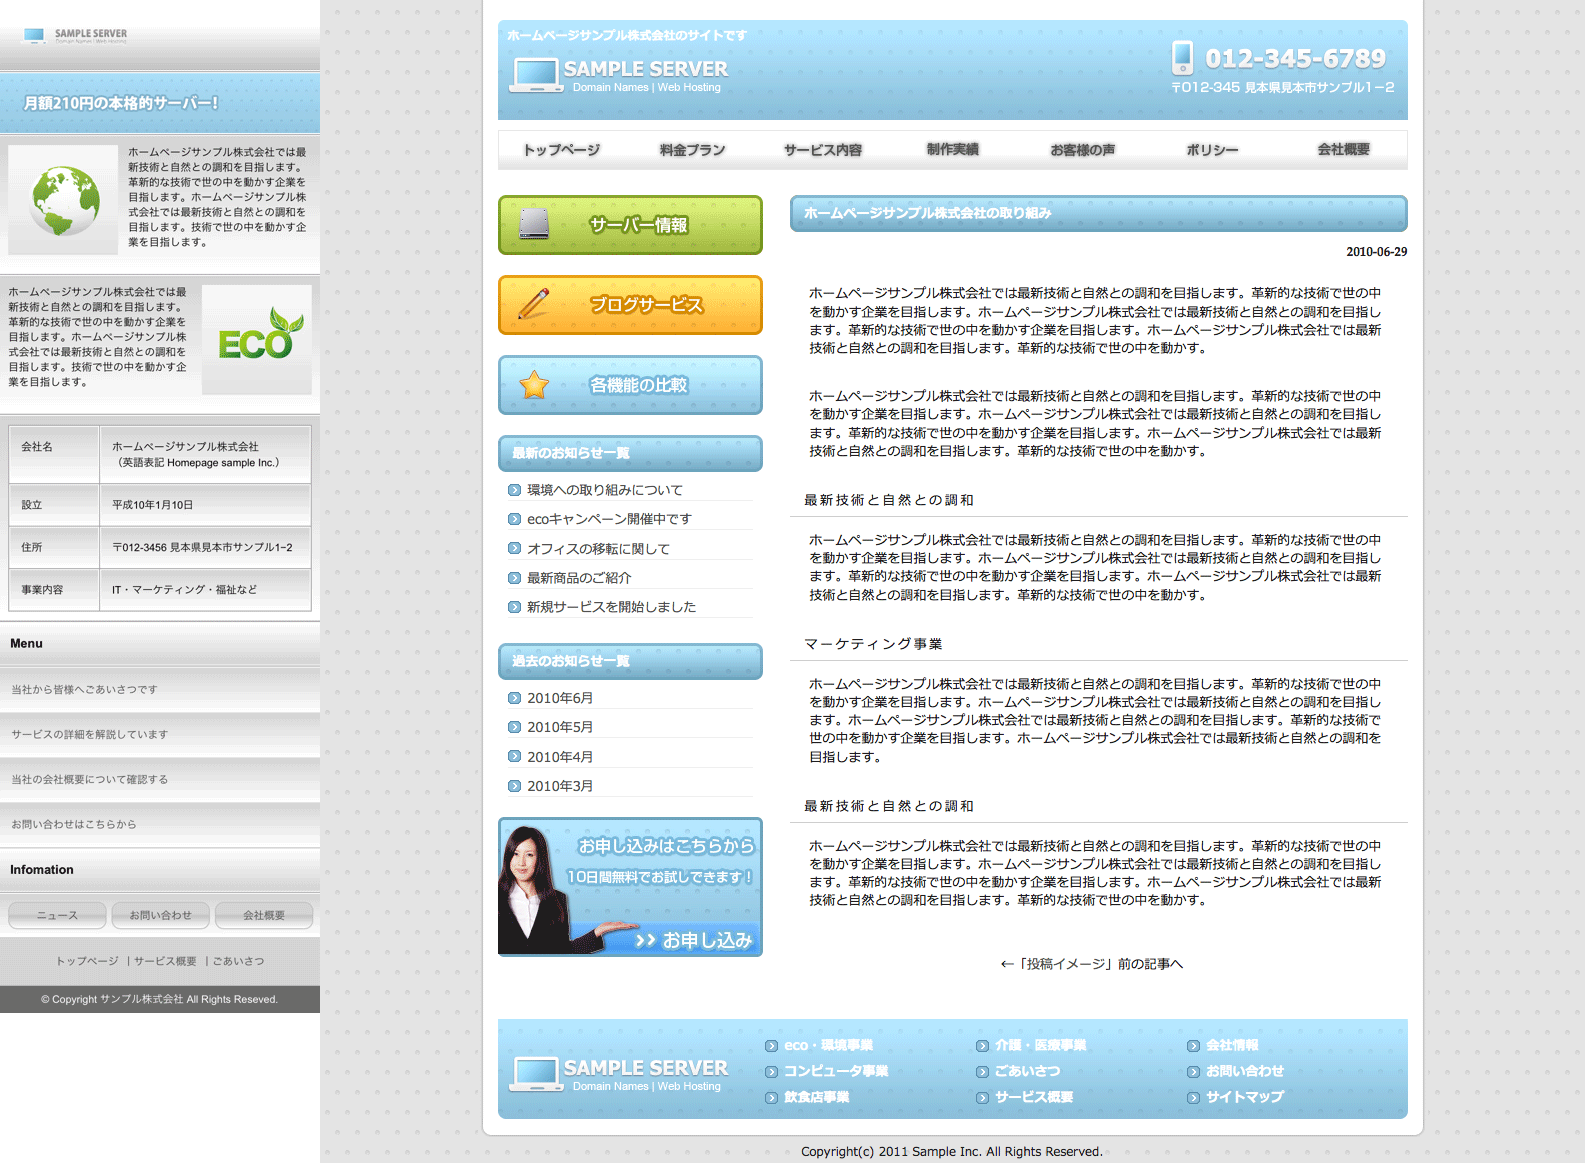The image size is (1585, 1163).
Task: Open the 2010年6月 archive link
Action: [560, 698]
